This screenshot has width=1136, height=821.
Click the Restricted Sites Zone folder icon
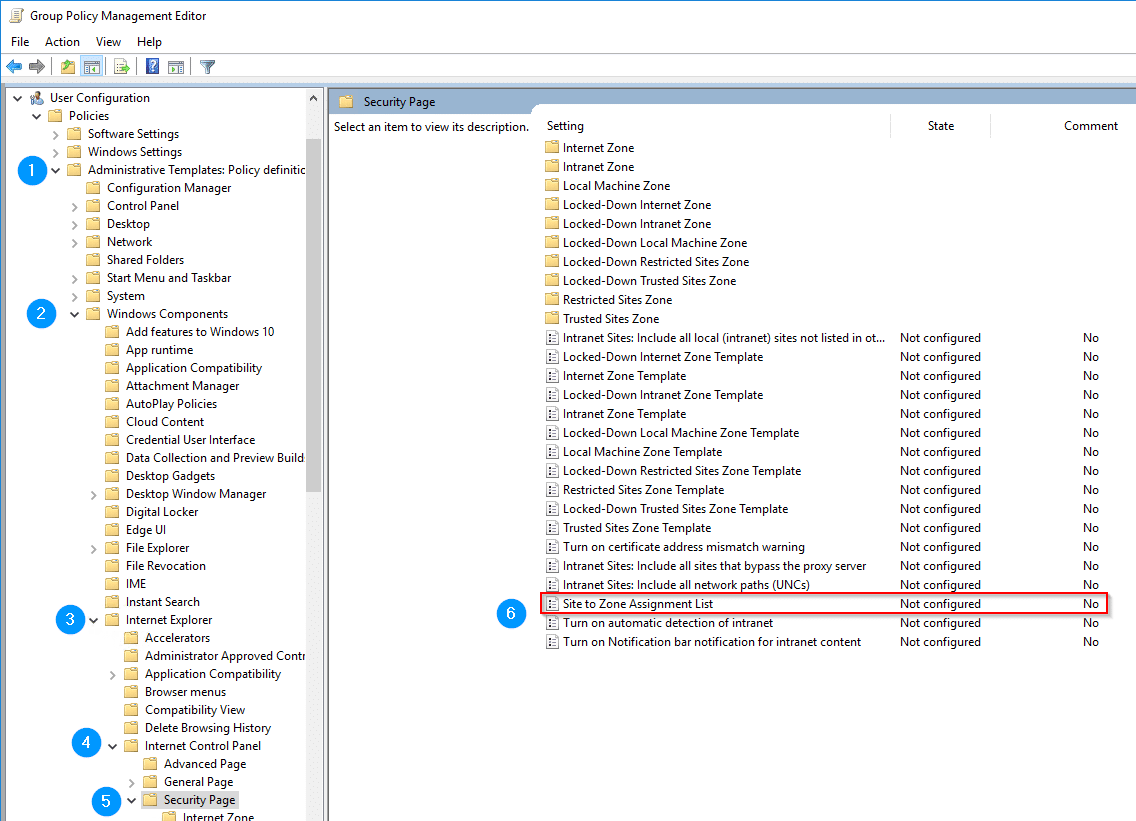552,299
